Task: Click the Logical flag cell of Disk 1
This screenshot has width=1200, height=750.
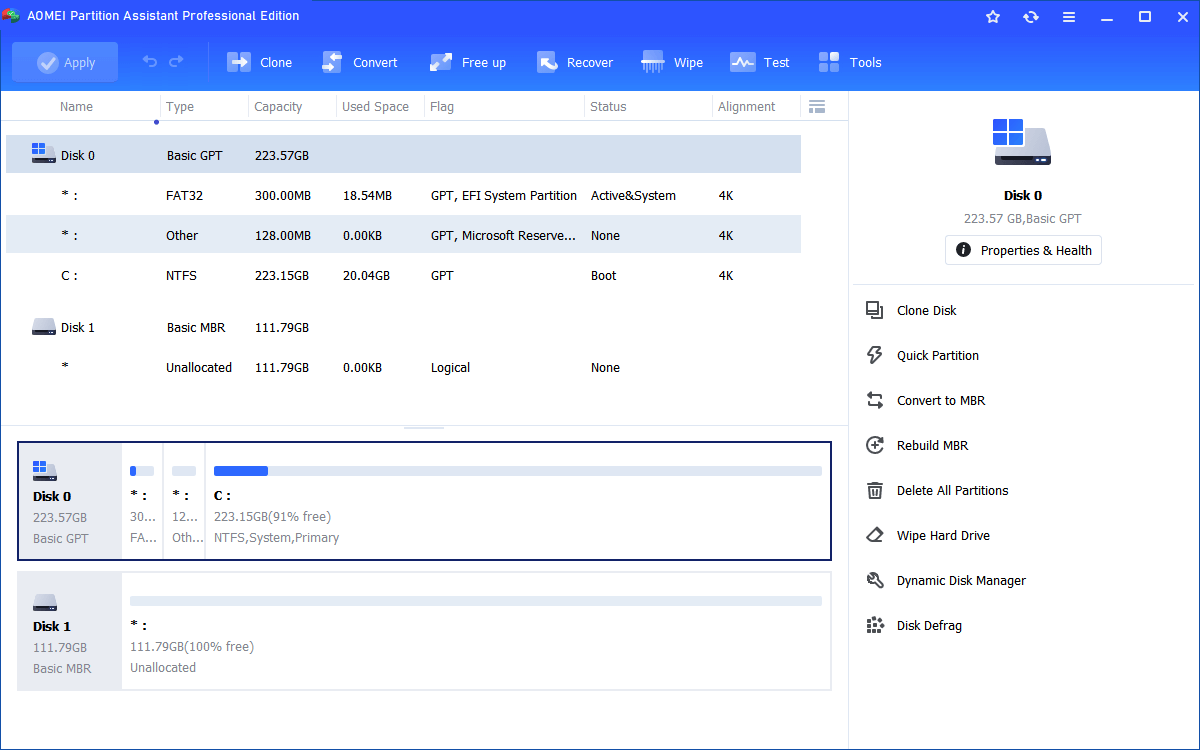Action: pyautogui.click(x=450, y=368)
